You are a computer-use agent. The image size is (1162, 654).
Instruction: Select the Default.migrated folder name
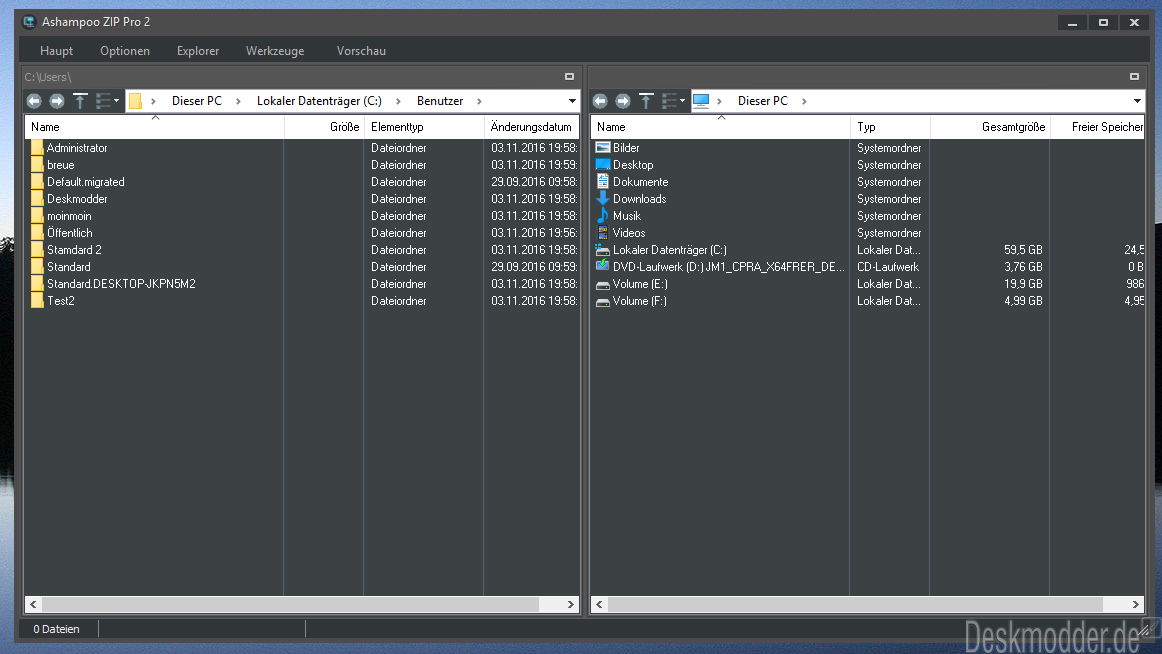click(x=86, y=182)
